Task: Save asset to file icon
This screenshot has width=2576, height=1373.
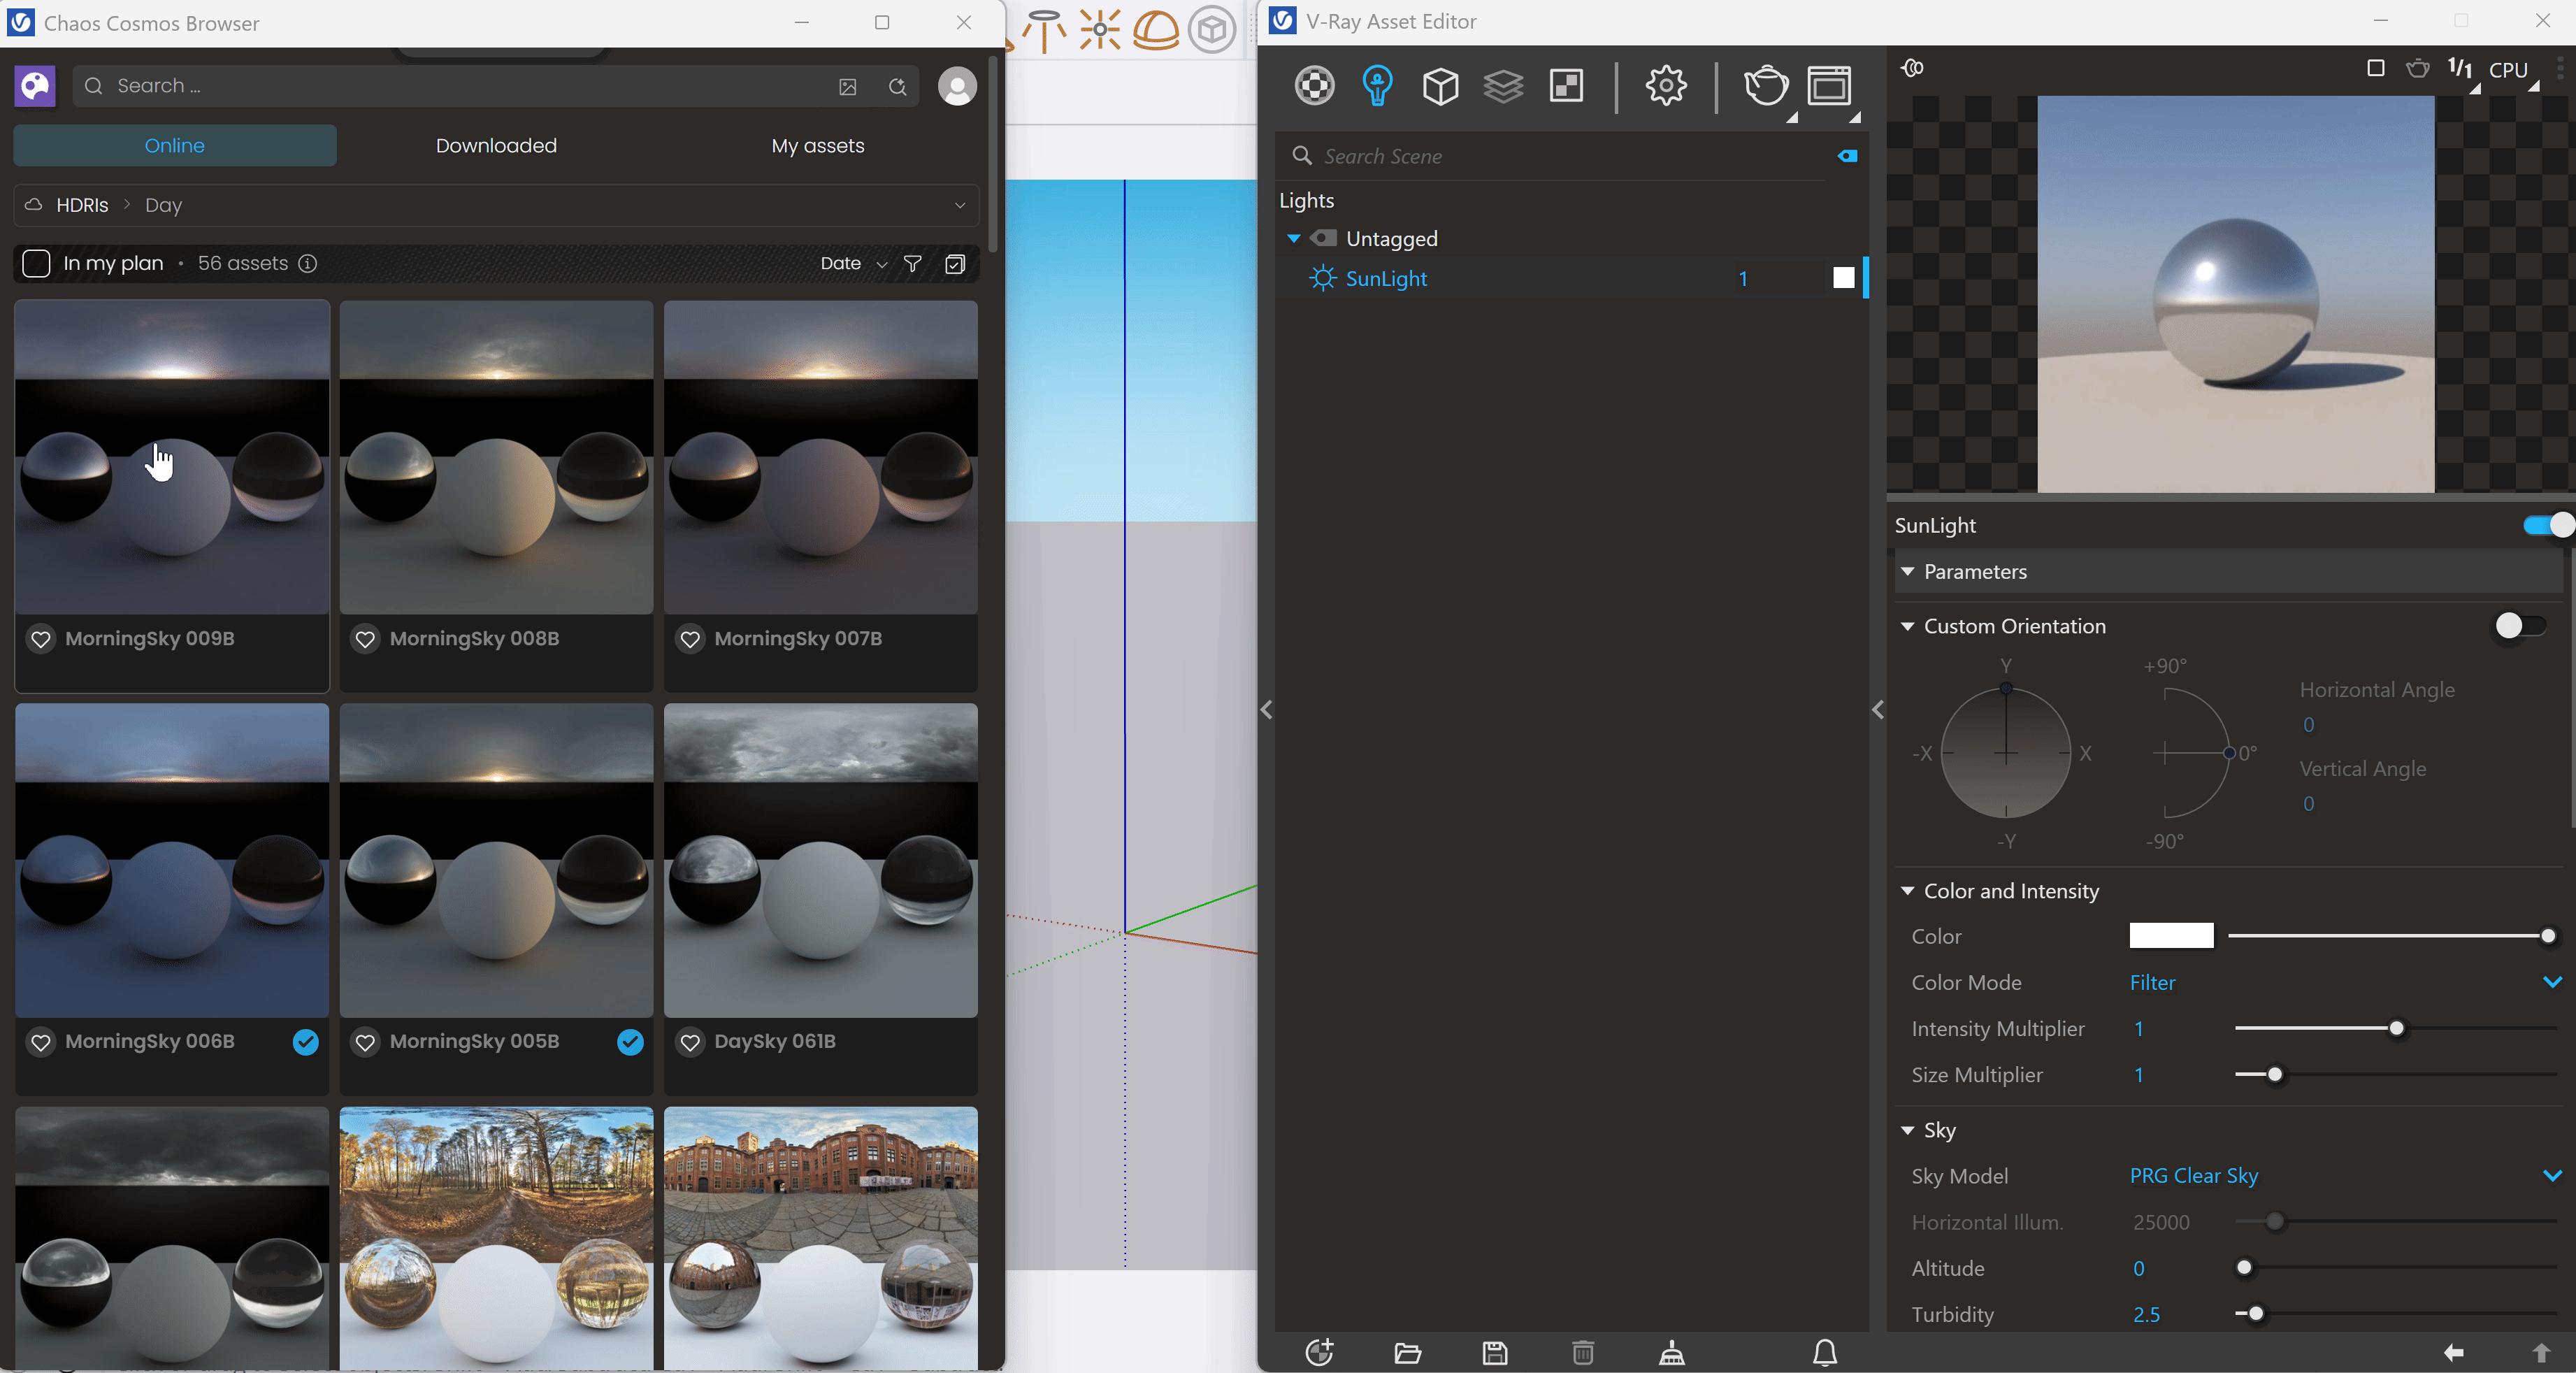Action: pos(1495,1353)
